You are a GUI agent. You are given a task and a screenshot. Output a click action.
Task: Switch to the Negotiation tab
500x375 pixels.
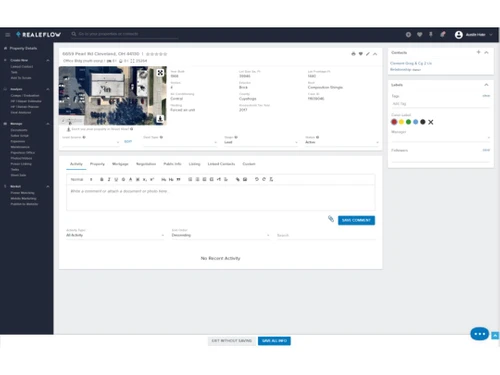click(x=146, y=164)
